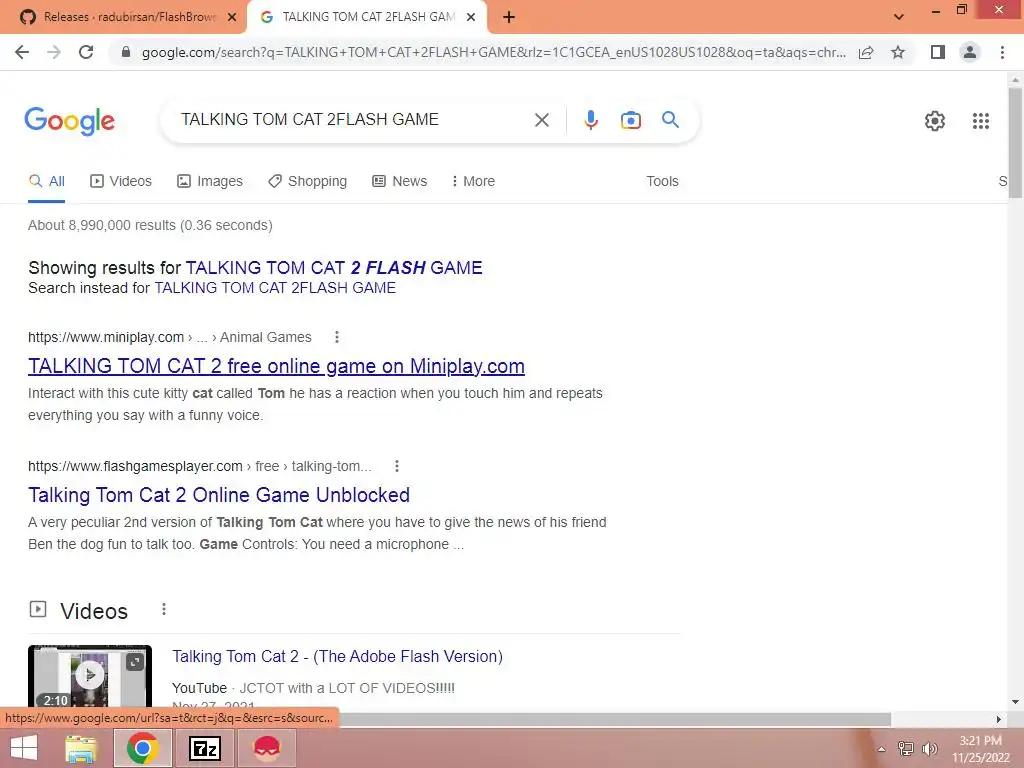Open the Windows Start menu

(x=24, y=748)
